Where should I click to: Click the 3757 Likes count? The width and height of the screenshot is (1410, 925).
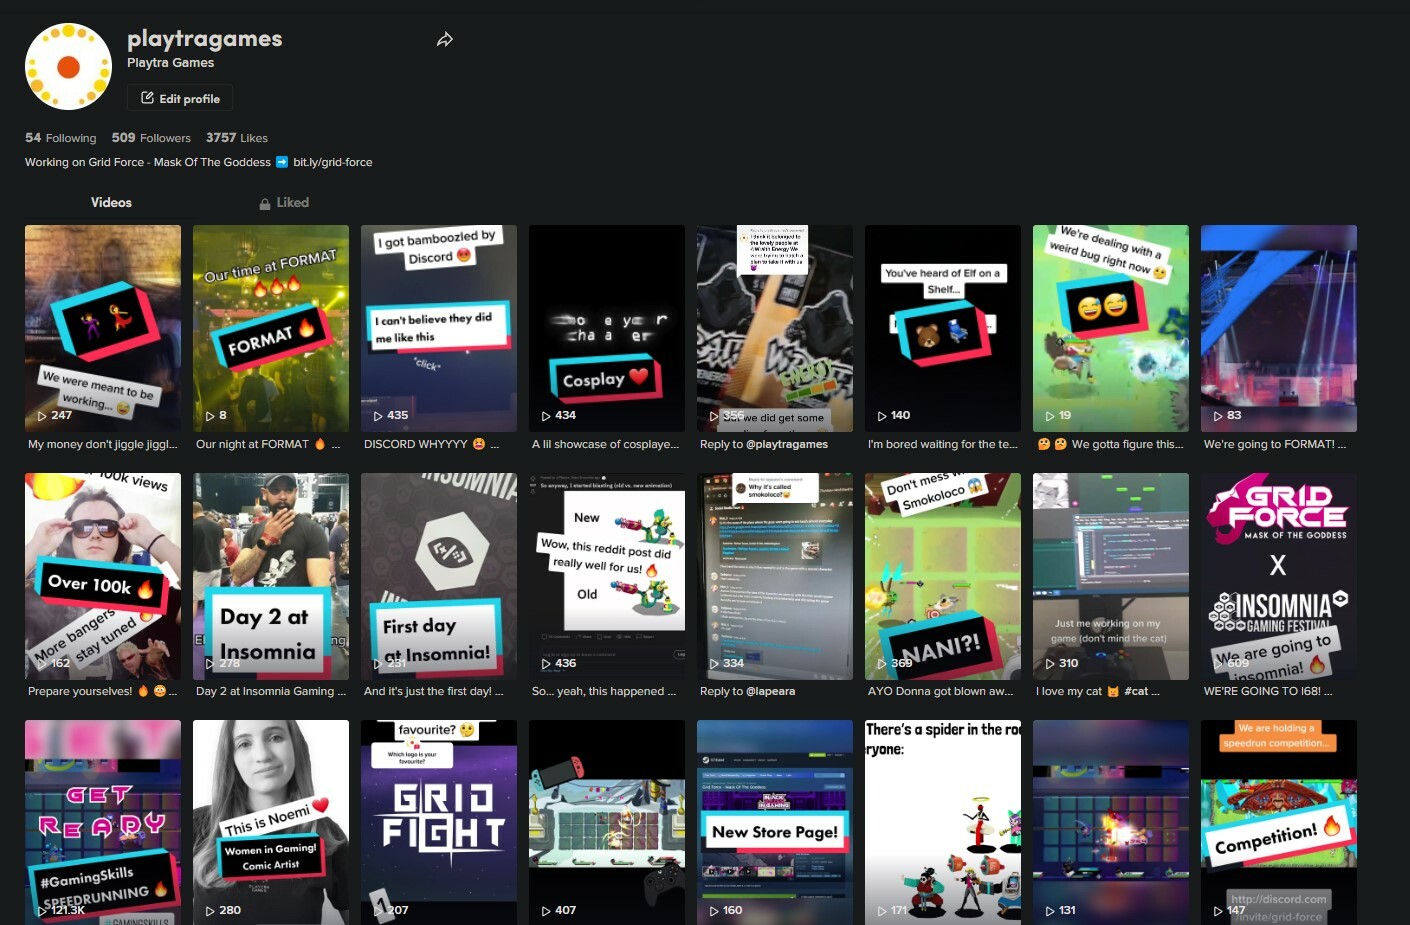237,138
